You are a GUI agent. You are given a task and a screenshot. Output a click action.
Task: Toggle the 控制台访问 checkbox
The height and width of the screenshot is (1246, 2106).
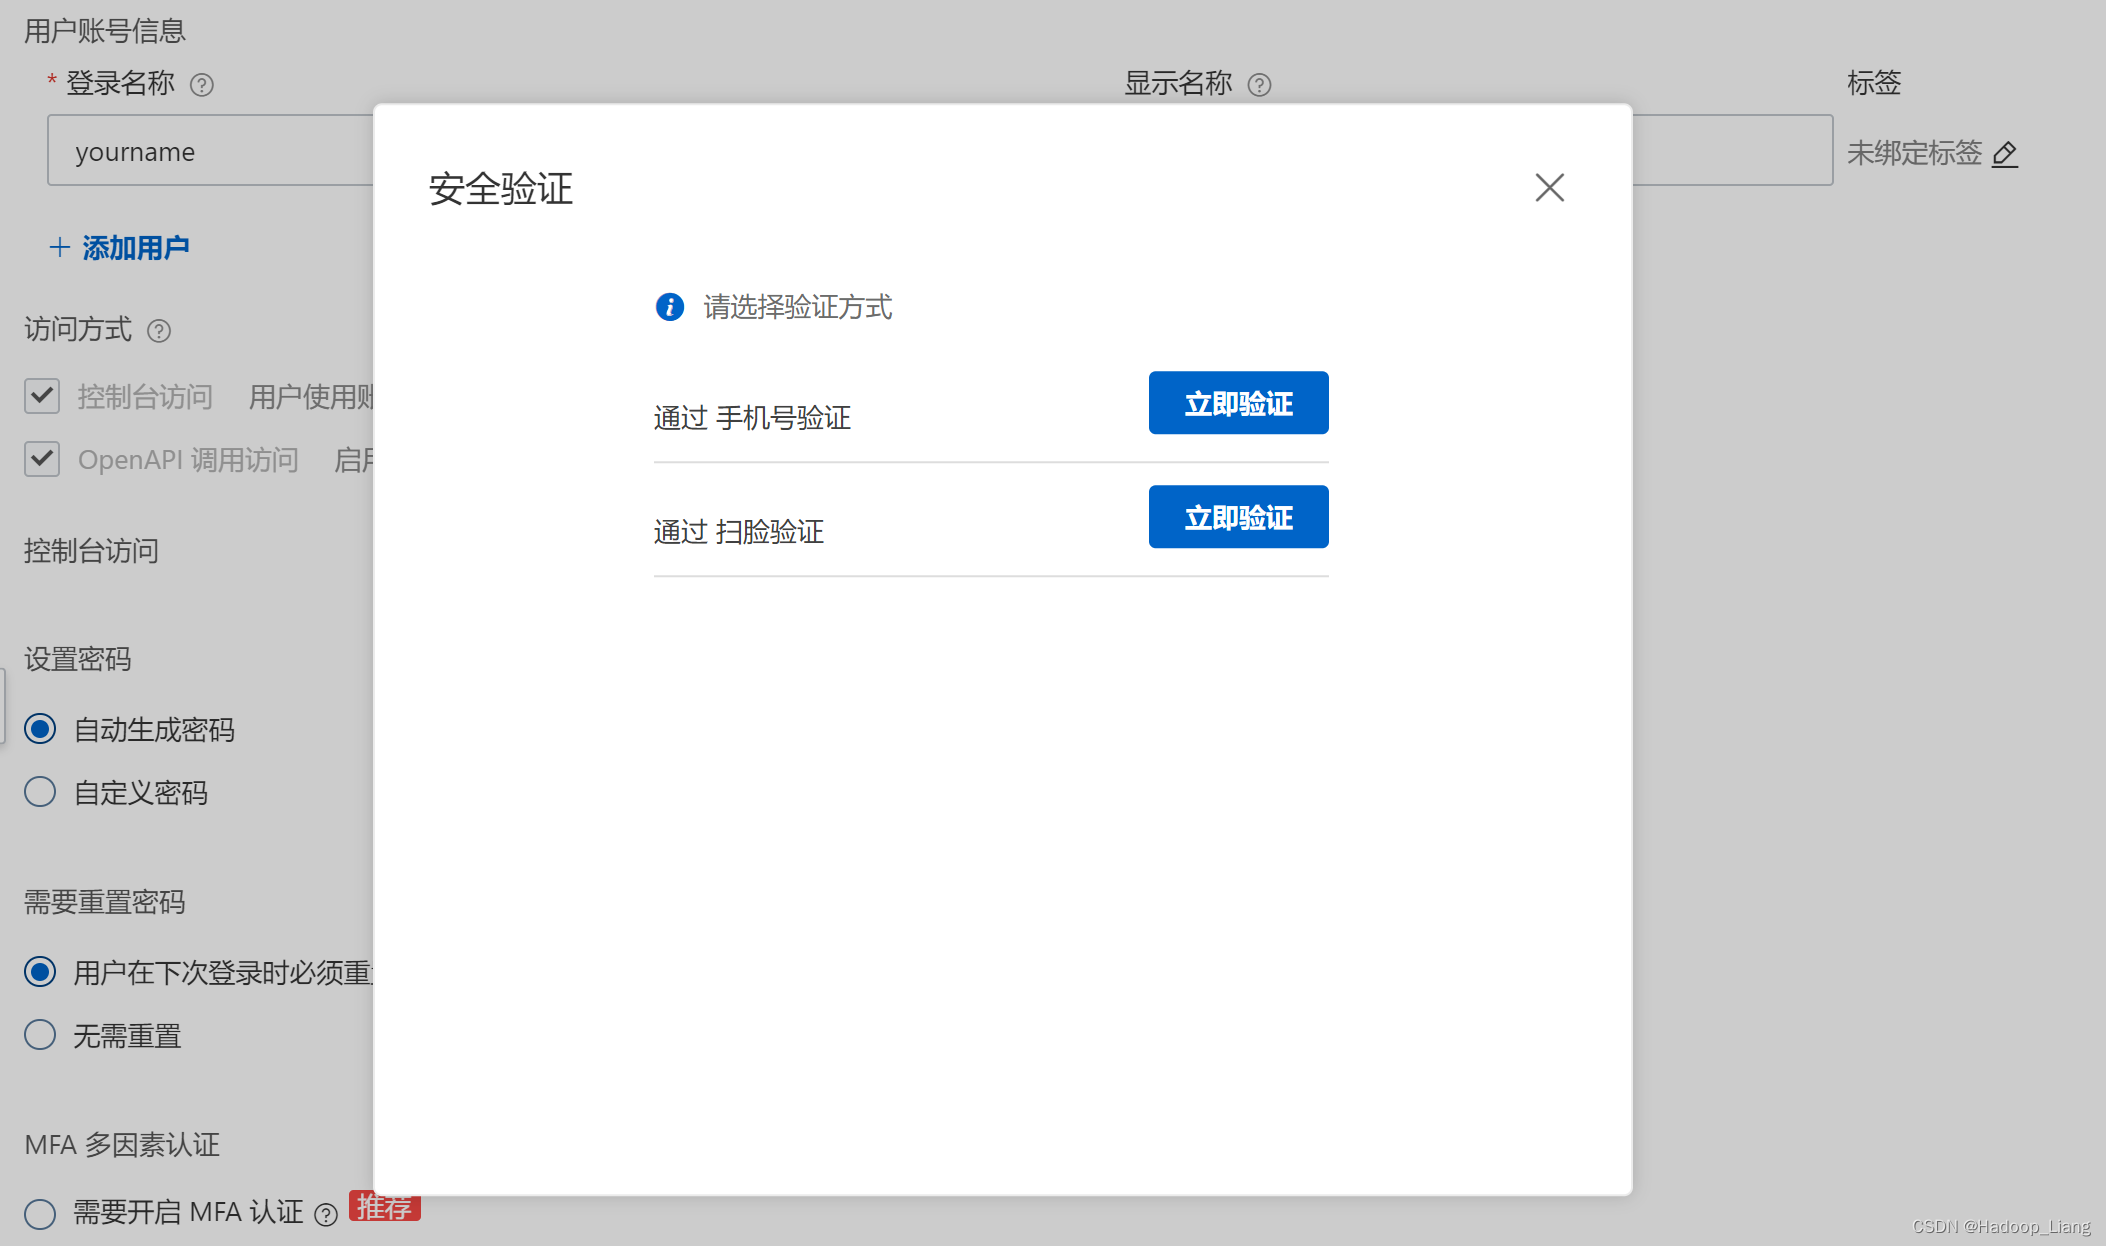click(x=42, y=396)
